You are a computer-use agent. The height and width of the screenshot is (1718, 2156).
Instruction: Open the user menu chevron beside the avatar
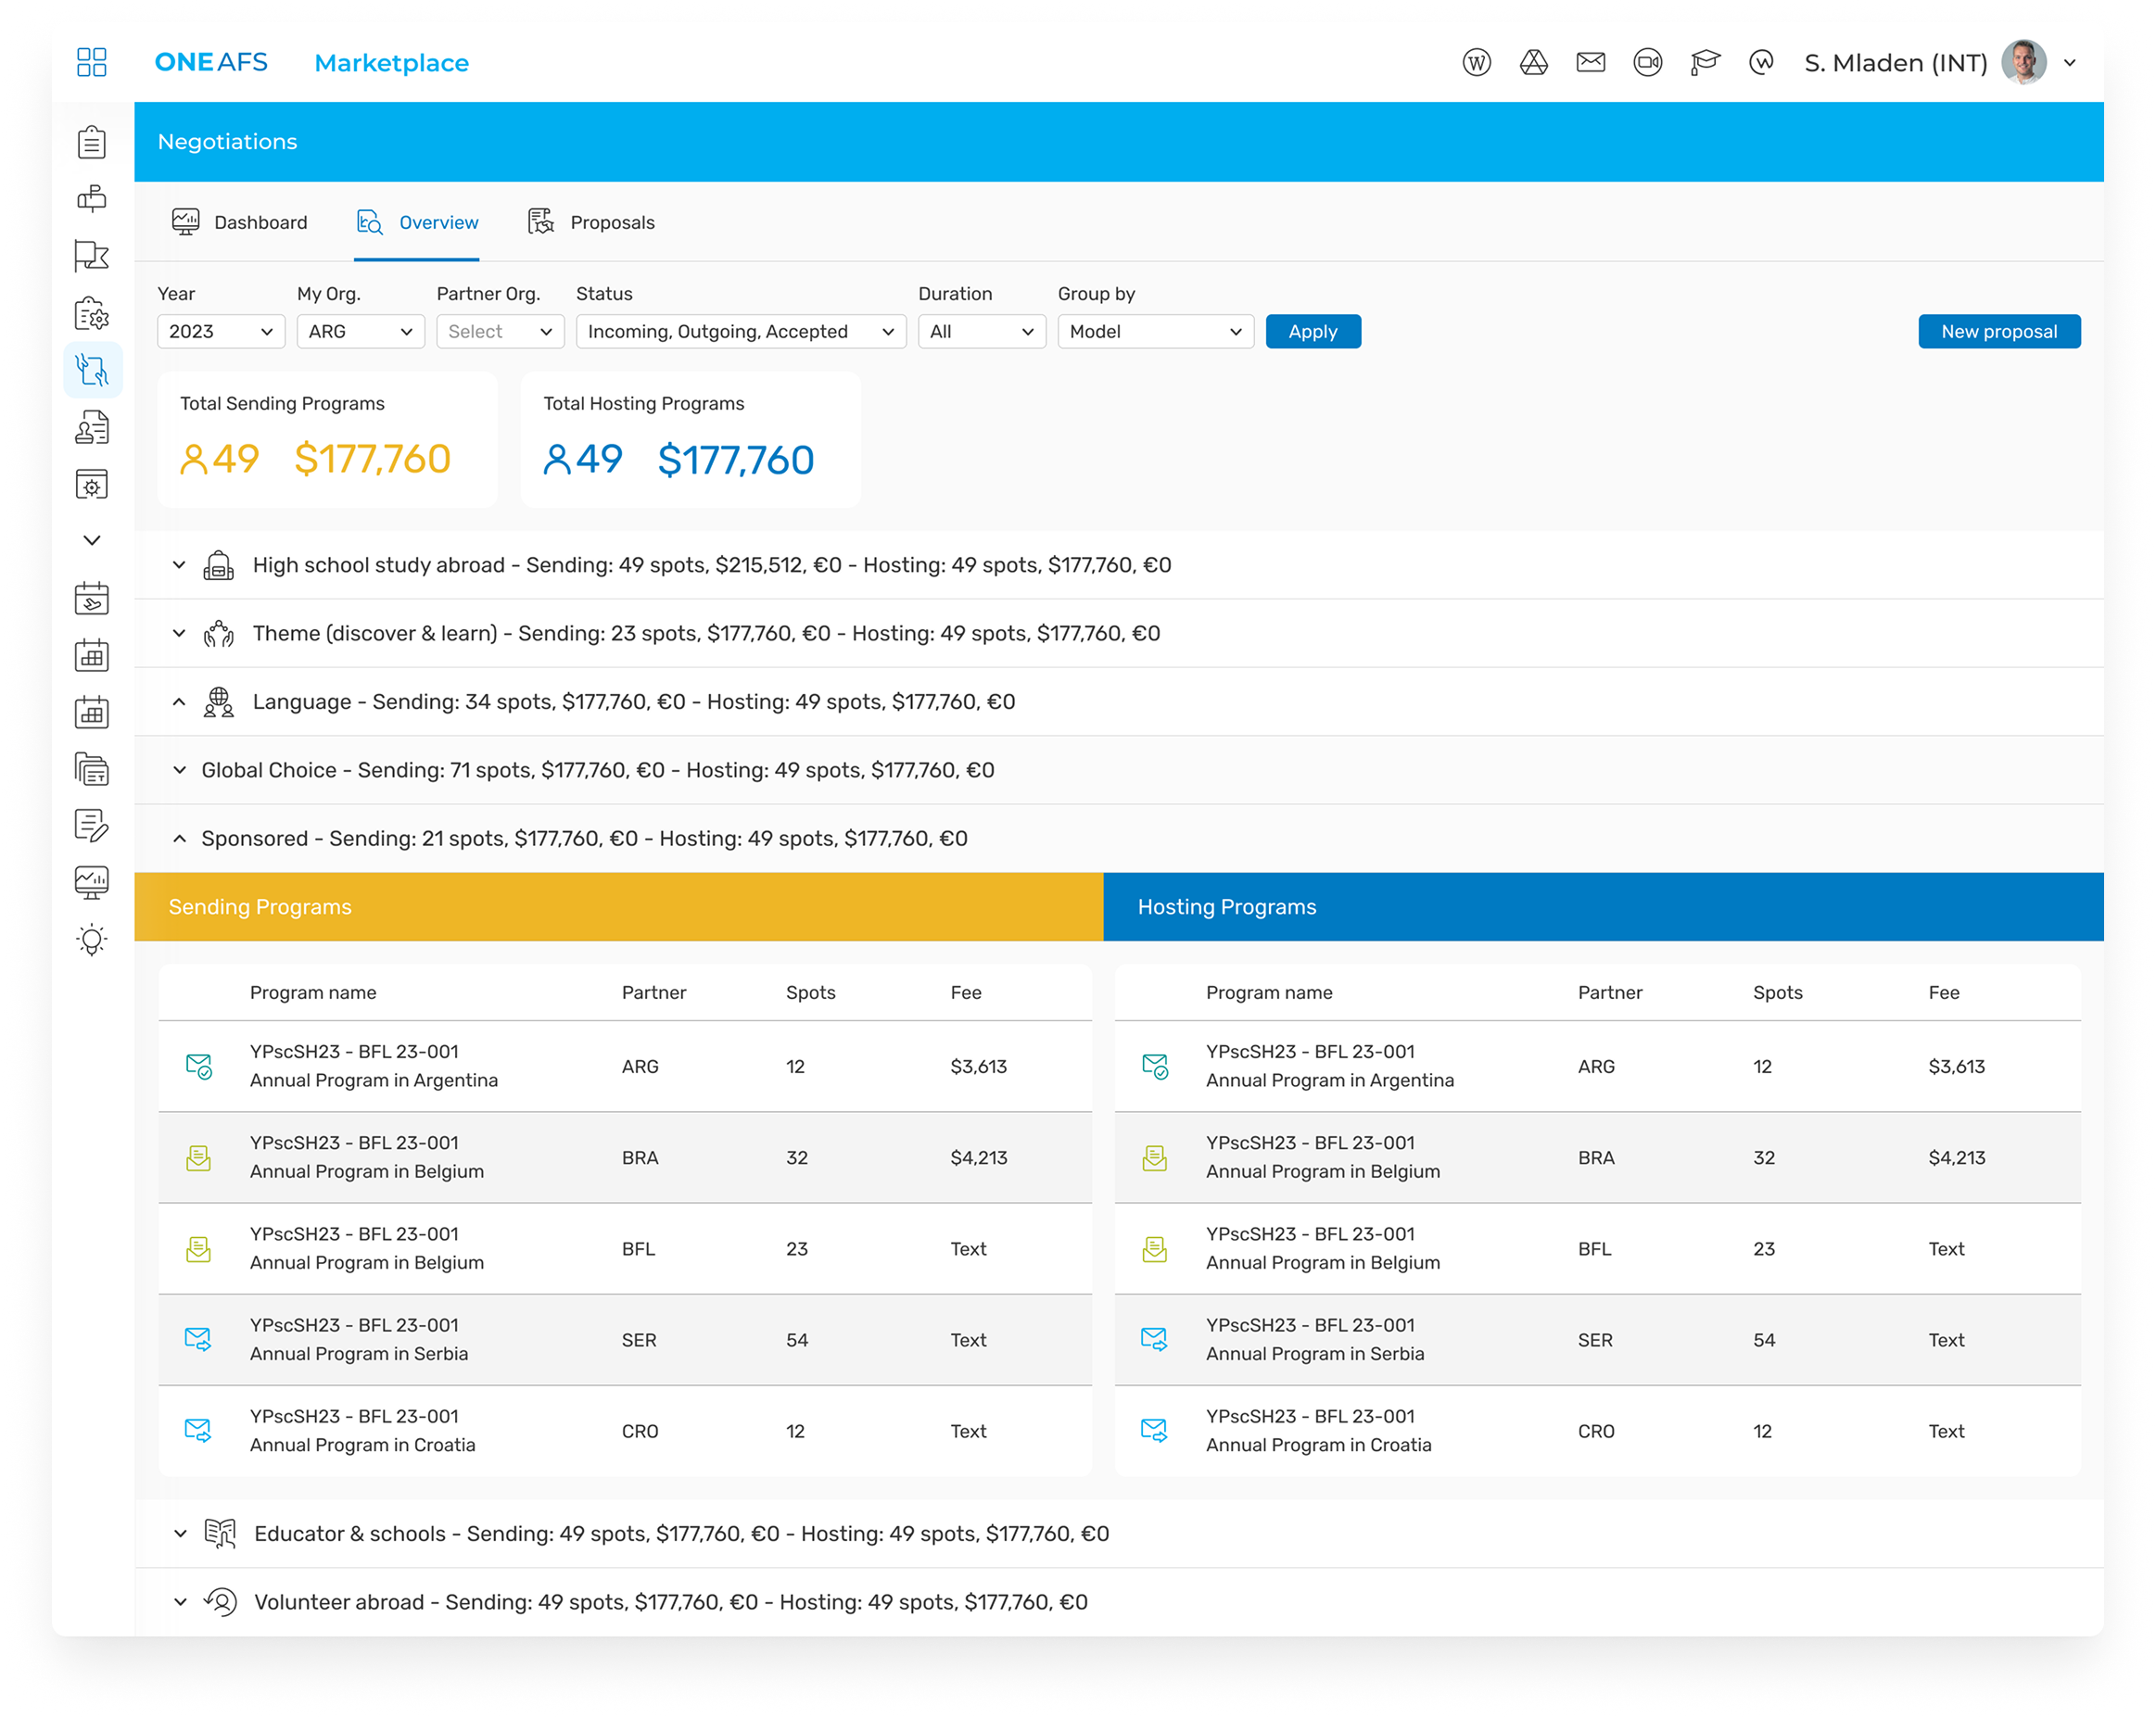[x=2070, y=63]
